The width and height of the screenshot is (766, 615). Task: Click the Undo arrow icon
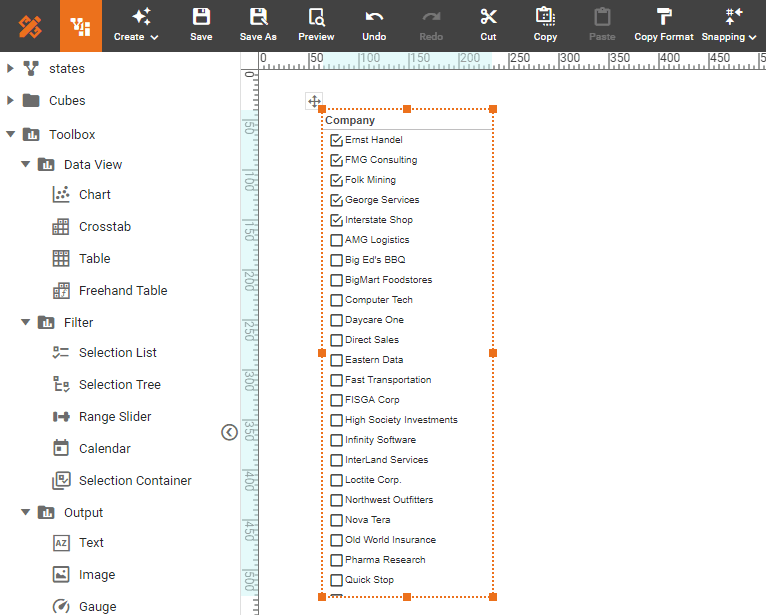pyautogui.click(x=374, y=17)
